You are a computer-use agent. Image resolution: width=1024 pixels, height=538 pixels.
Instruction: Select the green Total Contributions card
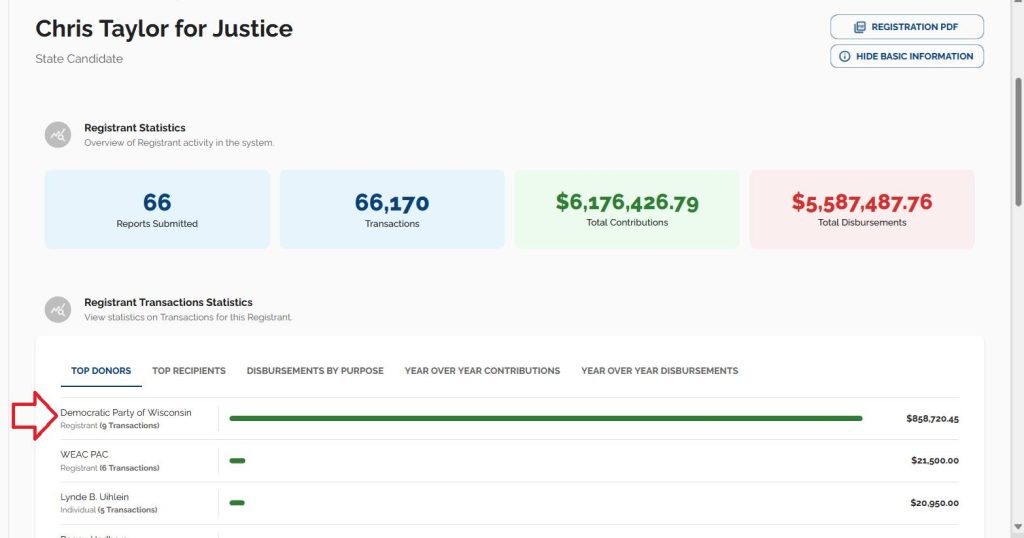(627, 209)
